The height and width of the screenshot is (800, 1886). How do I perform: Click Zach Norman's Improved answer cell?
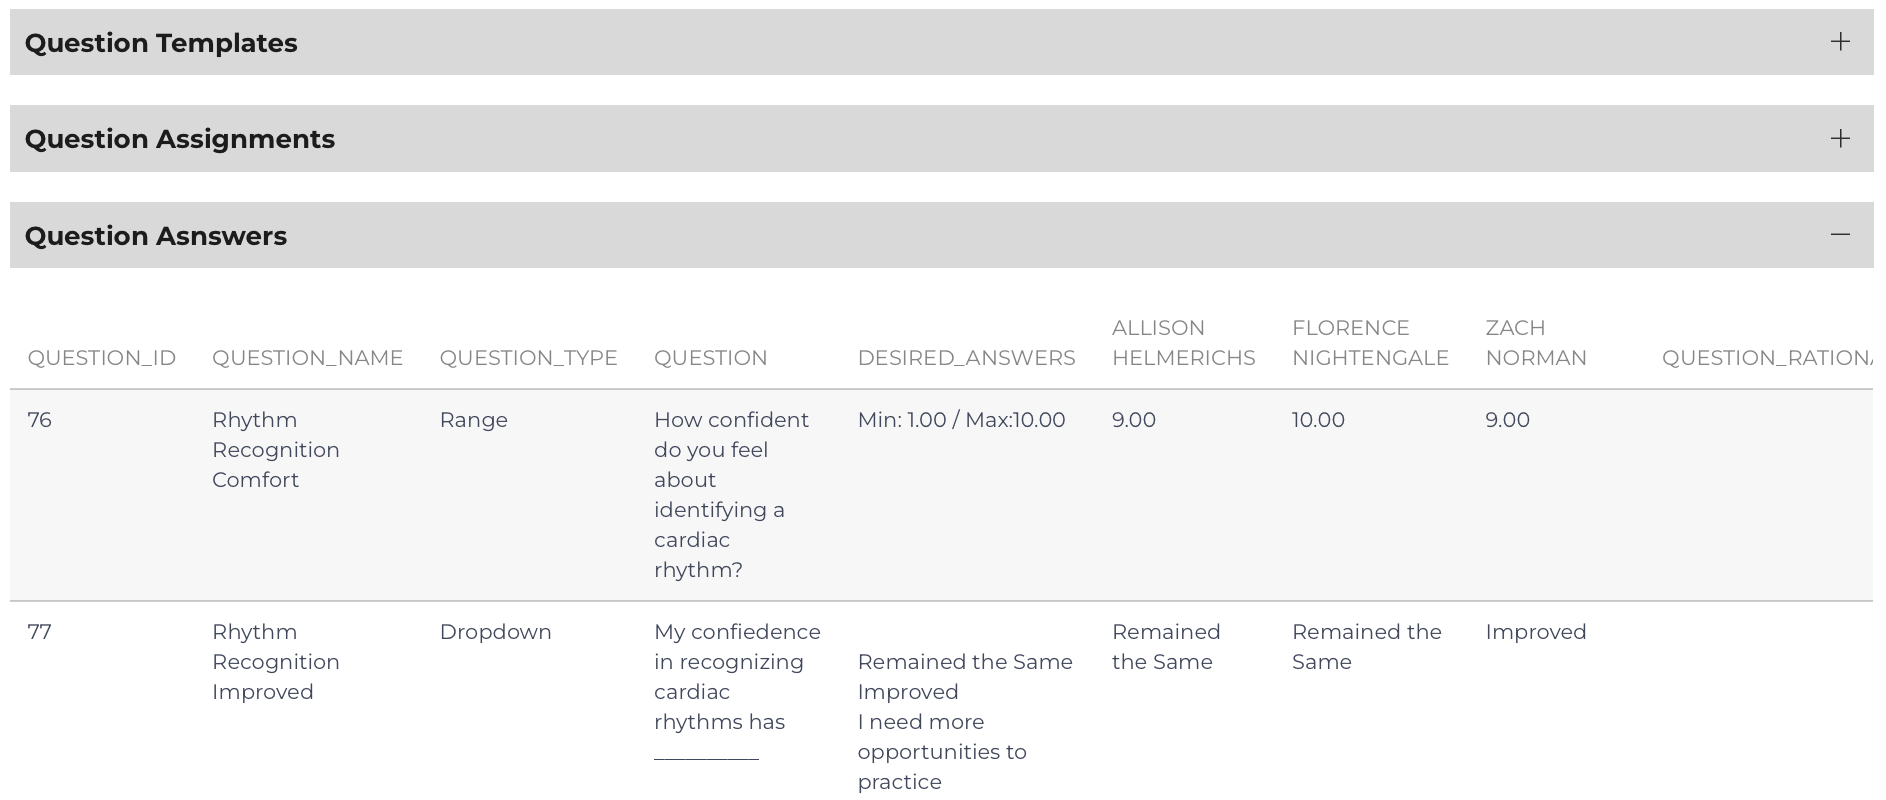click(x=1536, y=632)
